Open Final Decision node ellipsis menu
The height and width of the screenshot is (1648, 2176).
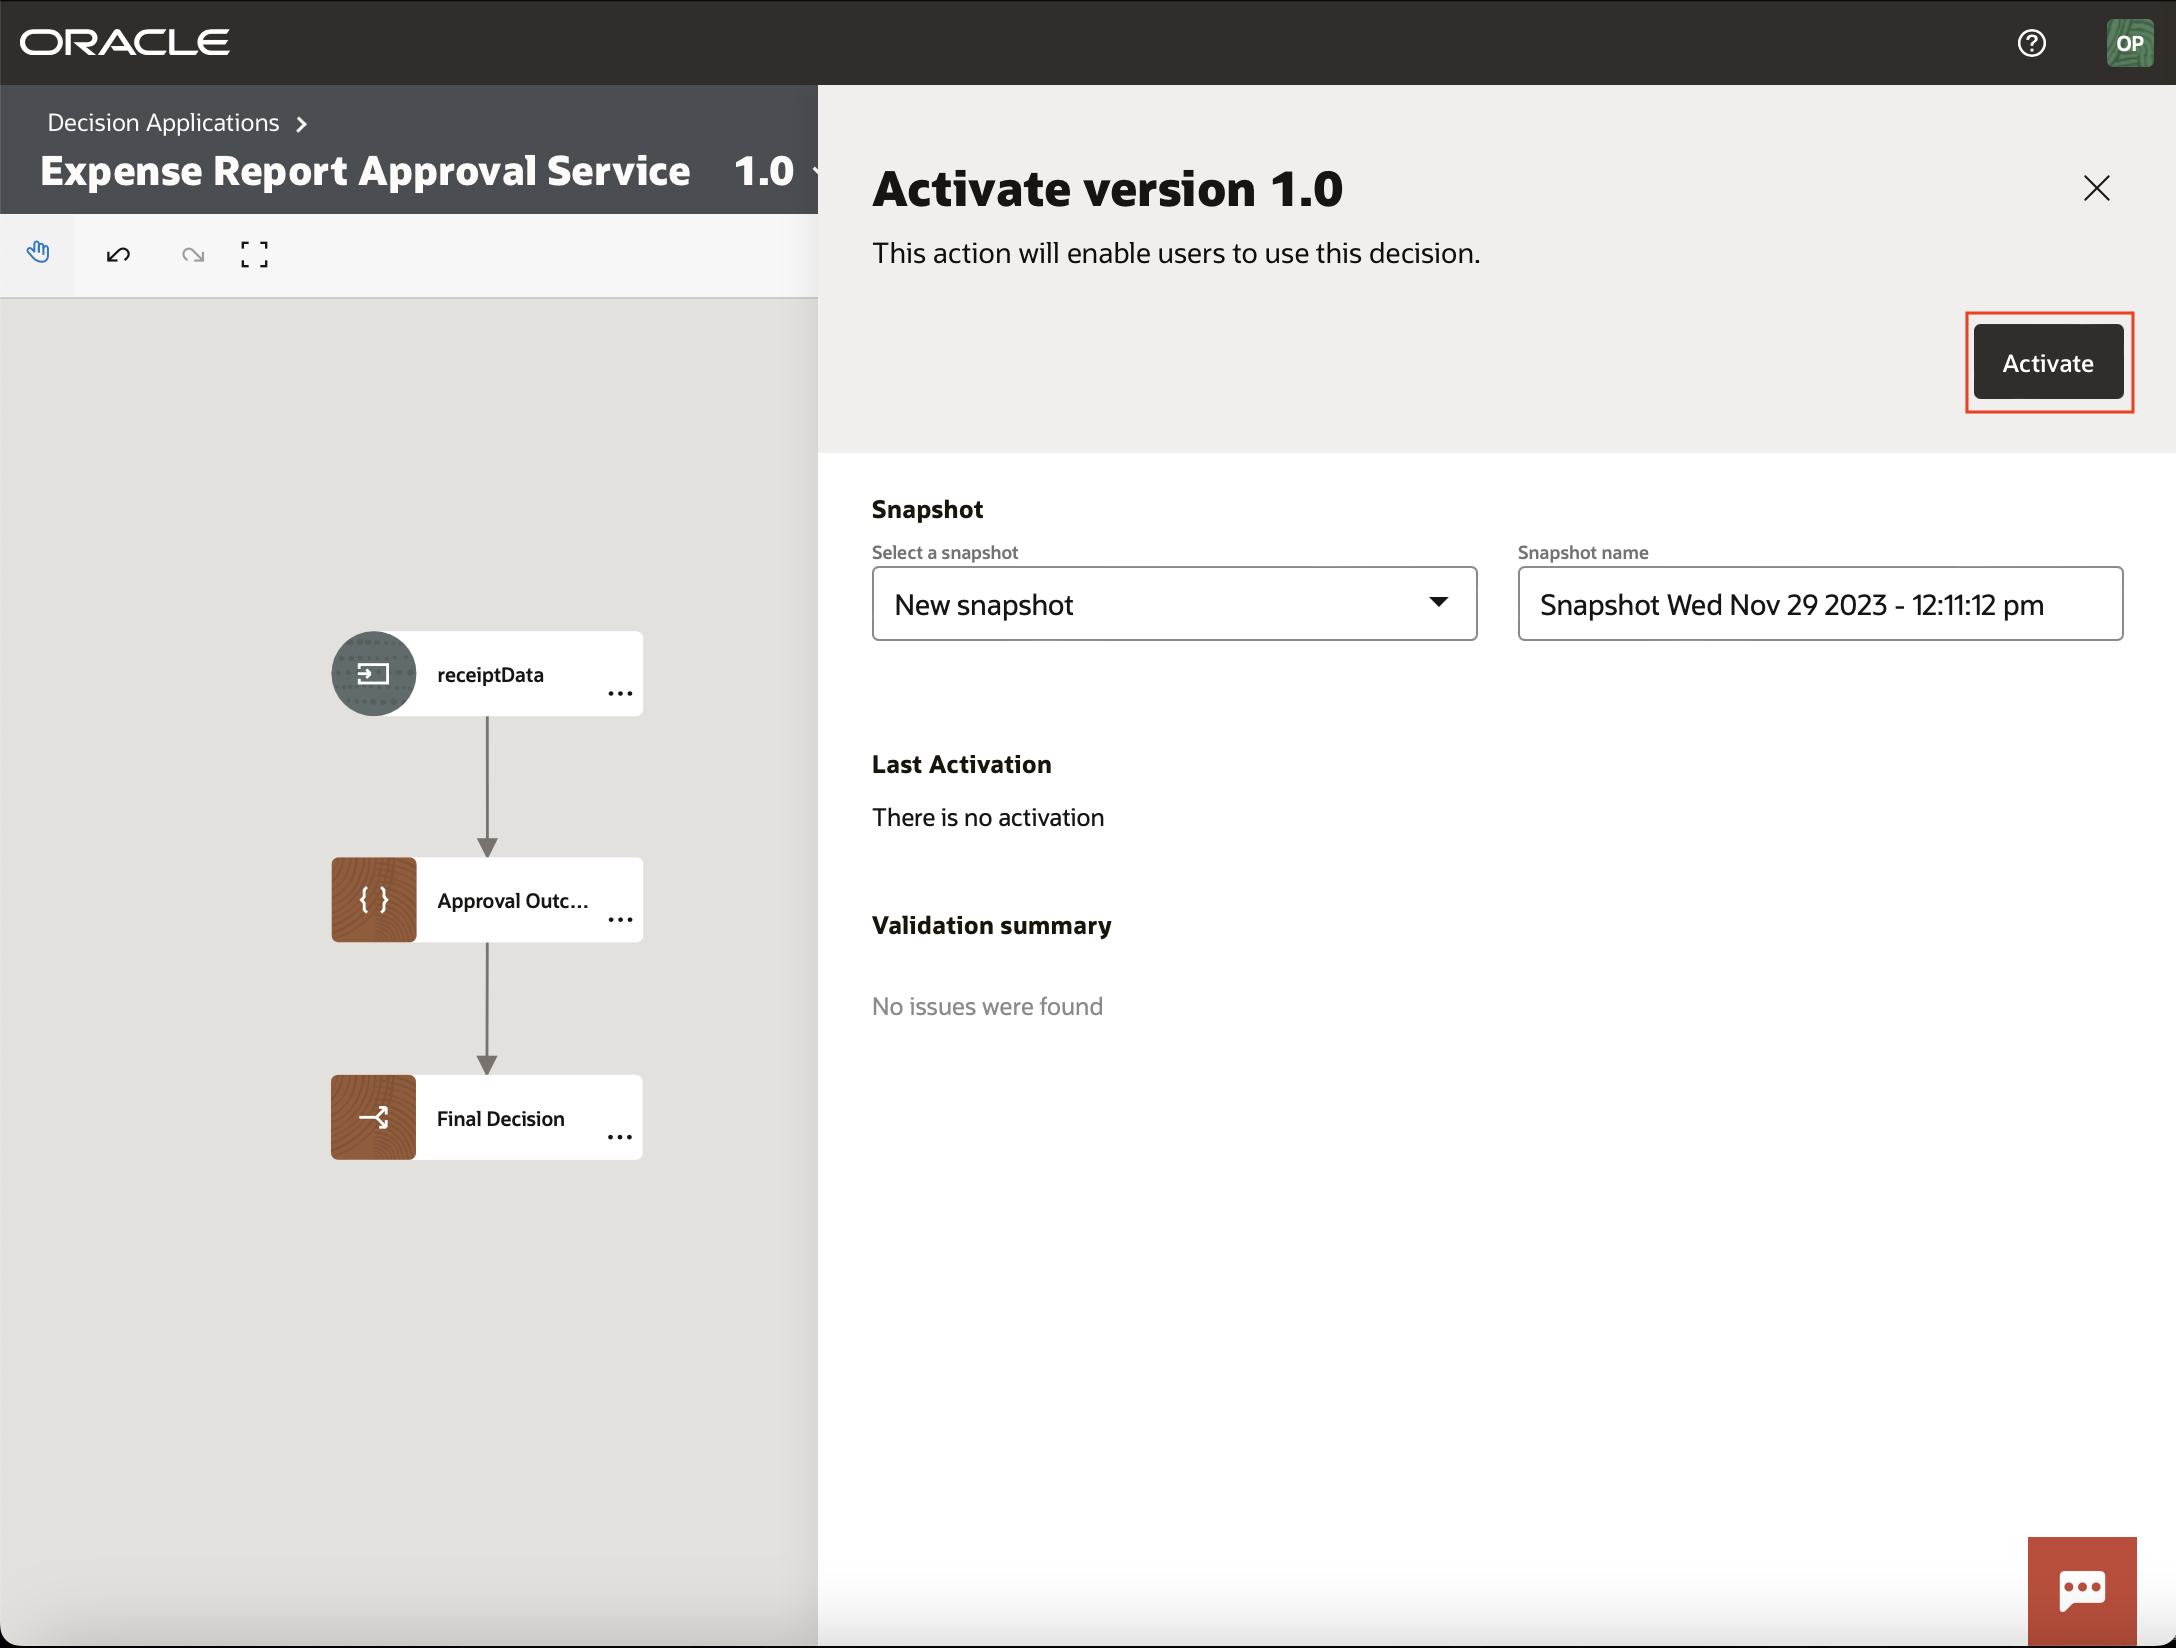click(x=620, y=1137)
